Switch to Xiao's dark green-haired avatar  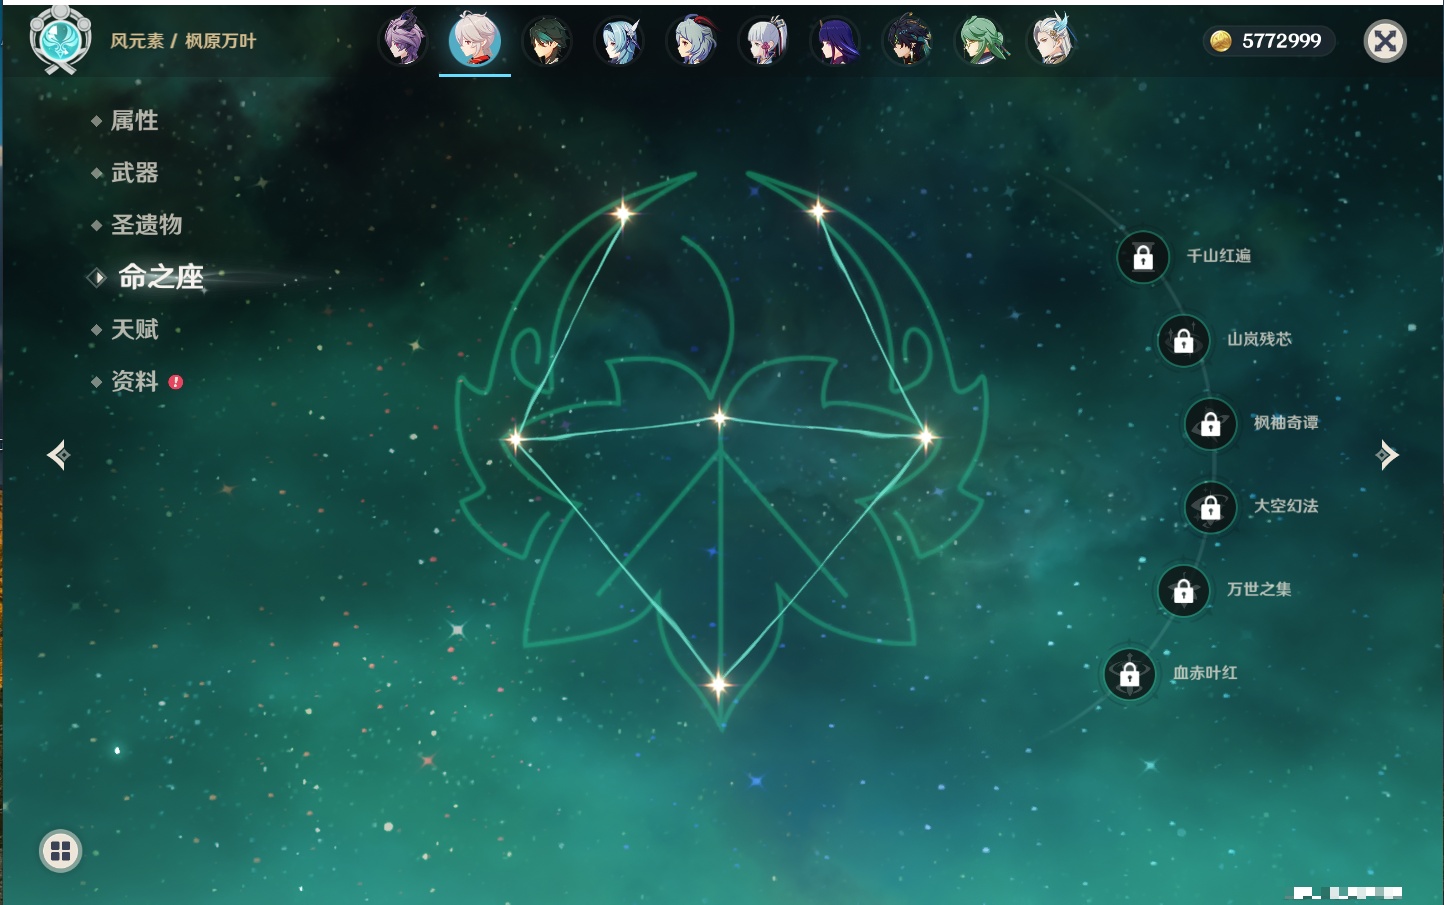(547, 41)
